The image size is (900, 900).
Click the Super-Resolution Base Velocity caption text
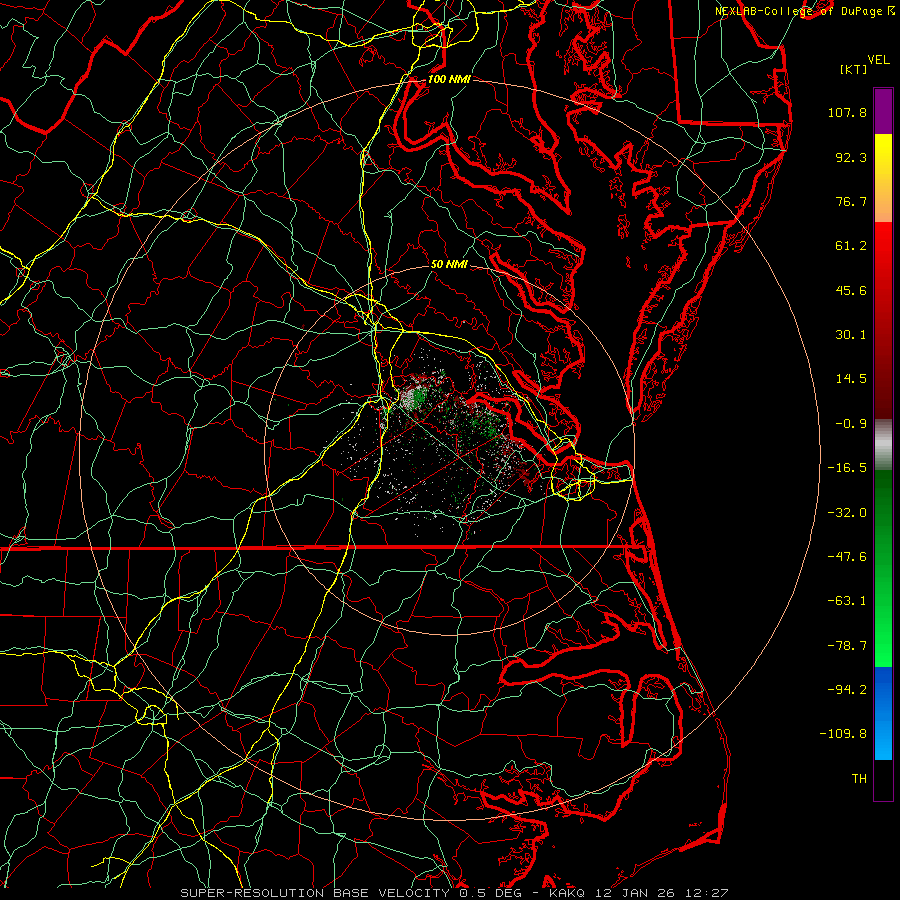454,893
